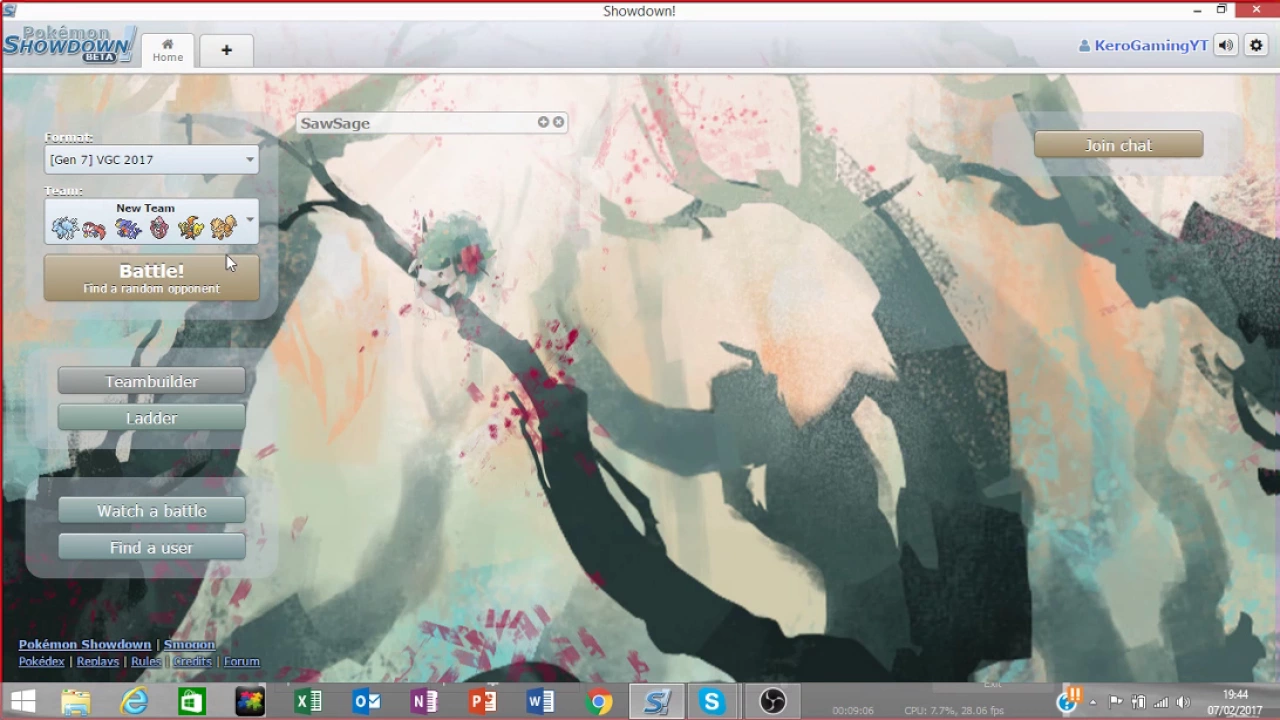
Task: Click Watch a battle
Action: point(151,511)
